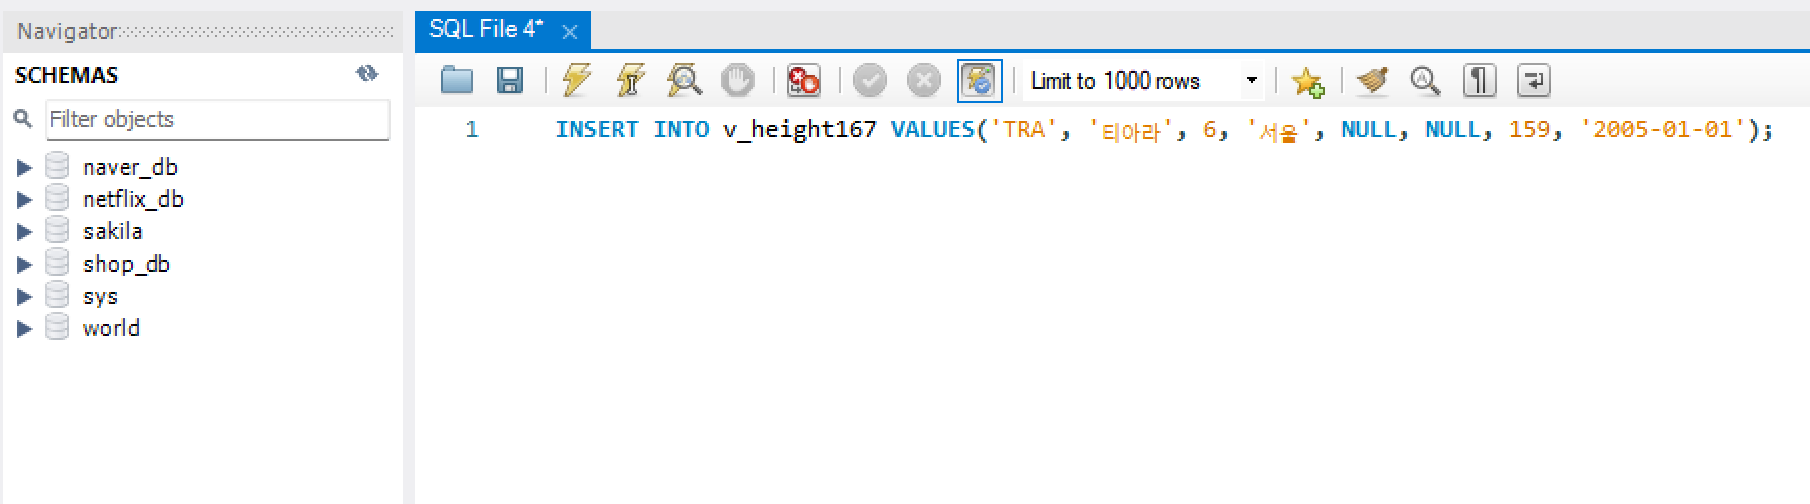The width and height of the screenshot is (1810, 504).
Task: Click the naver_db database cylinder icon
Action: (57, 166)
